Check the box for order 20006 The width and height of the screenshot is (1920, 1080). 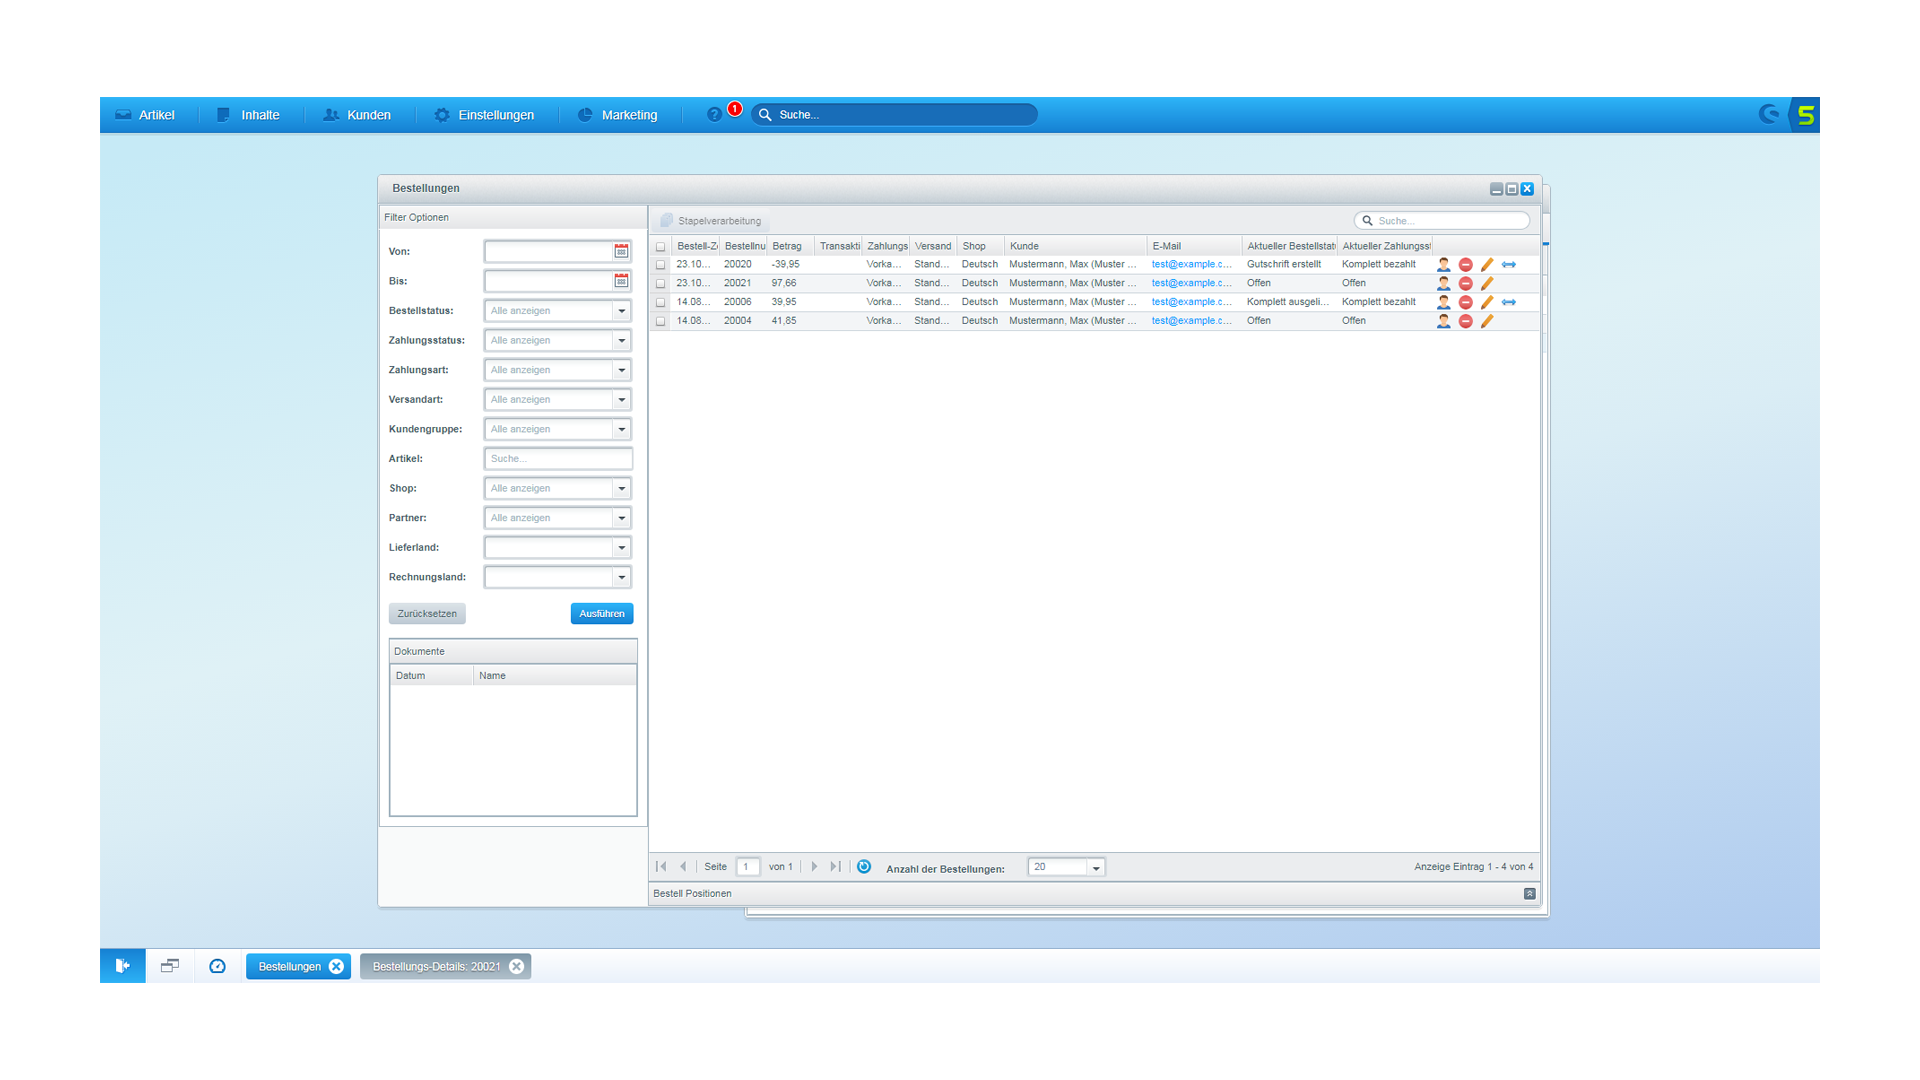[x=660, y=302]
